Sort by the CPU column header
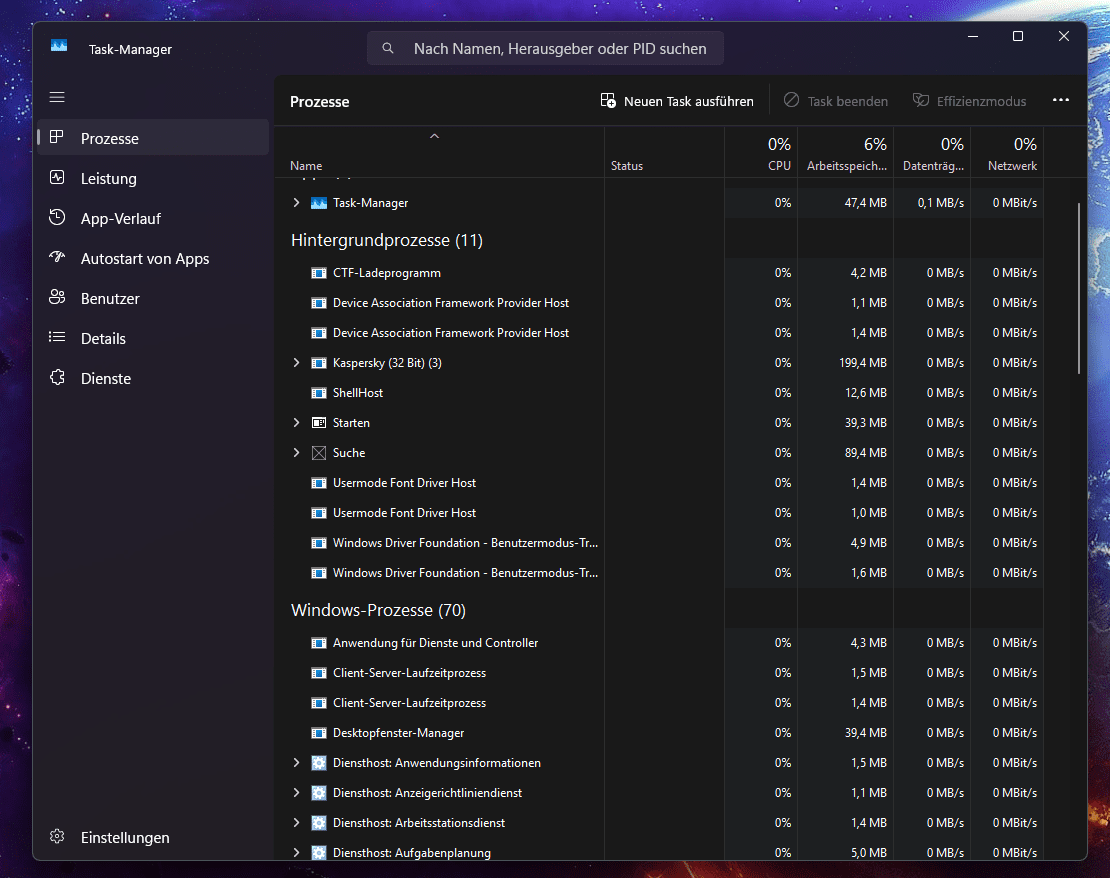This screenshot has width=1110, height=878. point(761,152)
